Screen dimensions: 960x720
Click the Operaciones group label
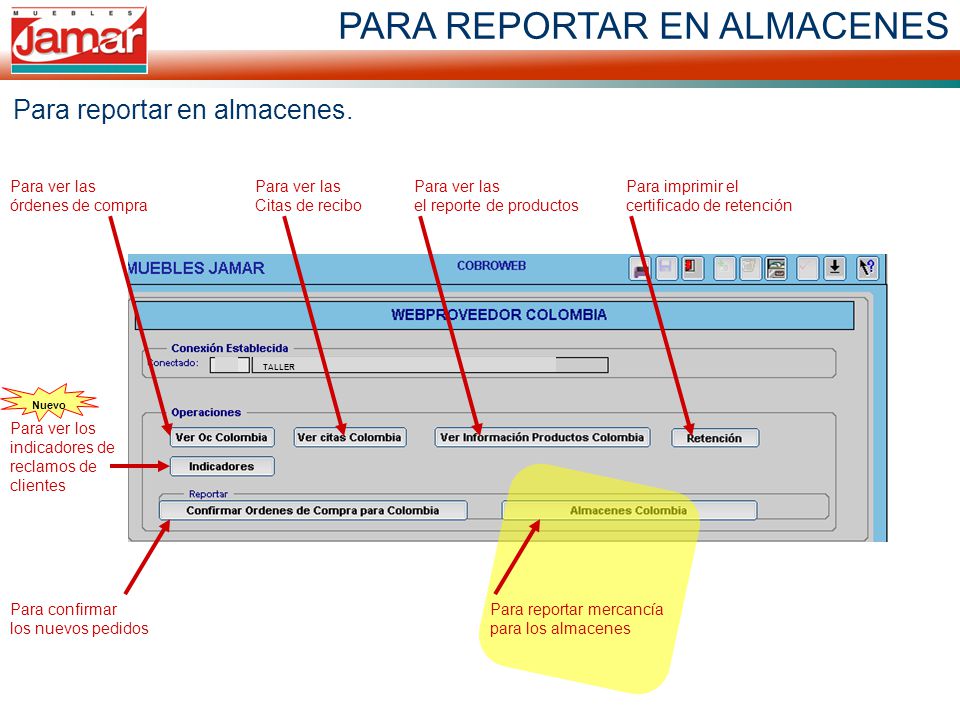[206, 412]
